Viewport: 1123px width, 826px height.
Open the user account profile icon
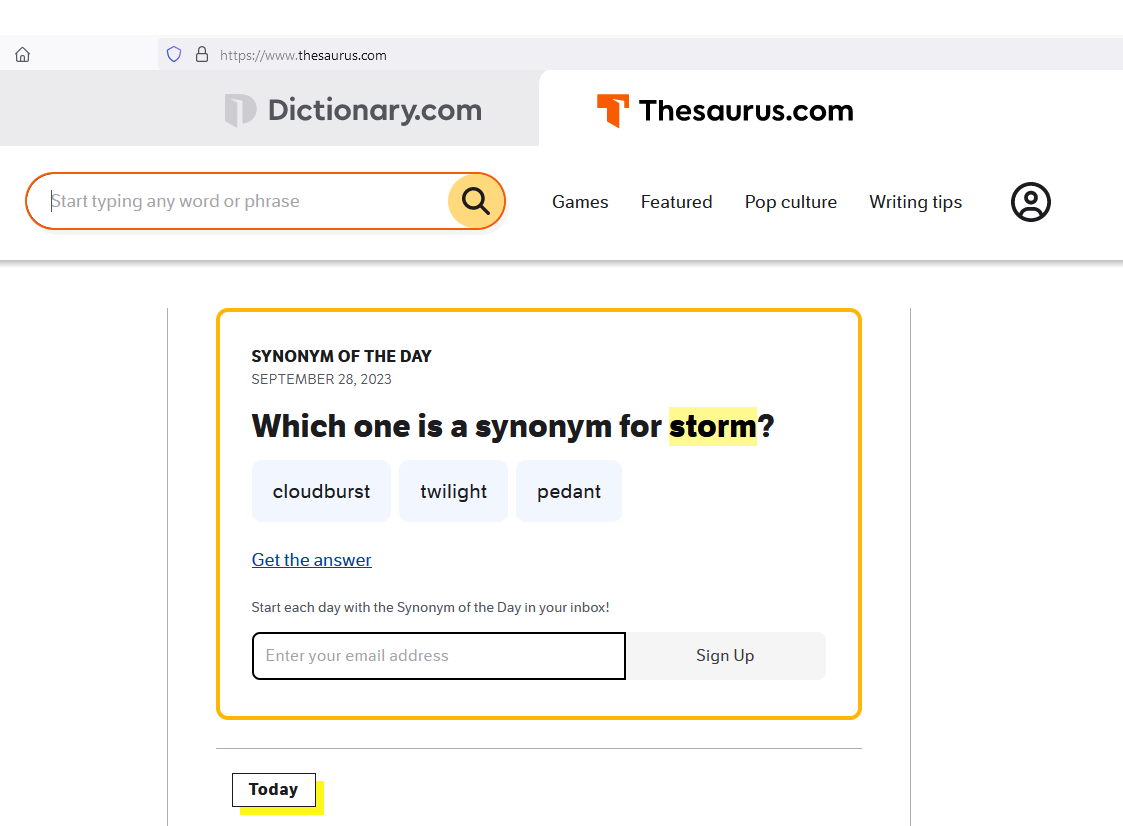[x=1030, y=202]
